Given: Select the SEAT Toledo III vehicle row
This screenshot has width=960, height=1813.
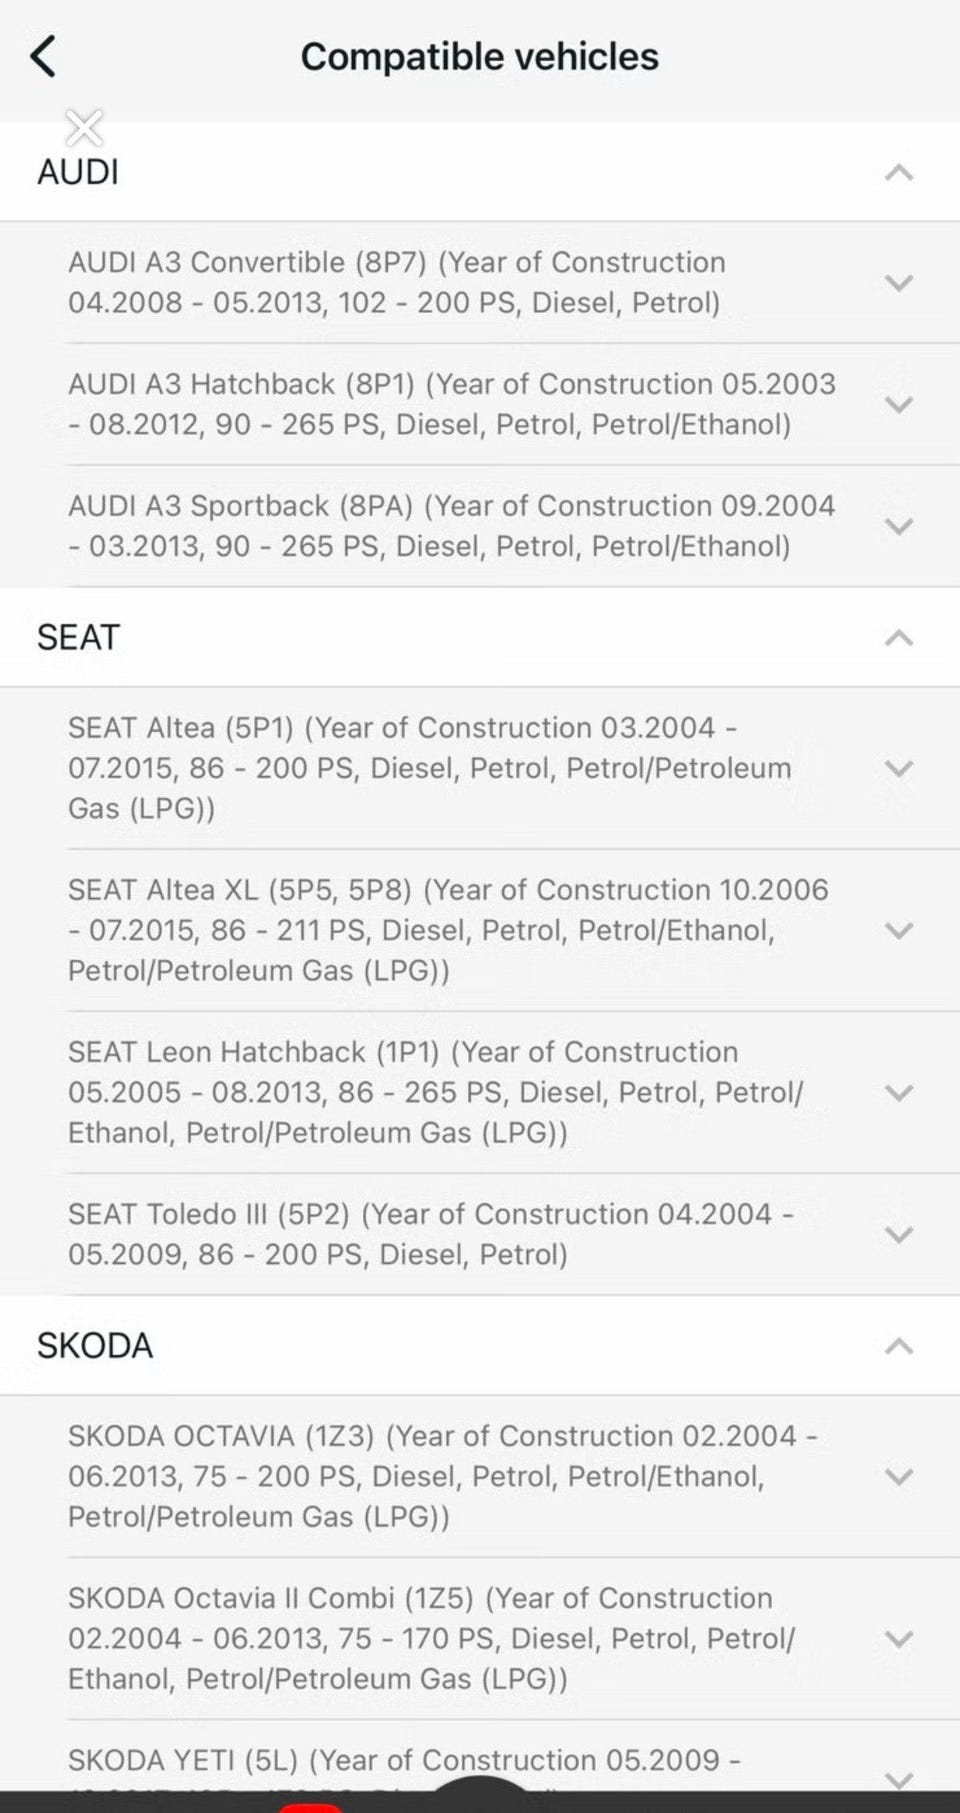Looking at the screenshot, I should [430, 1234].
